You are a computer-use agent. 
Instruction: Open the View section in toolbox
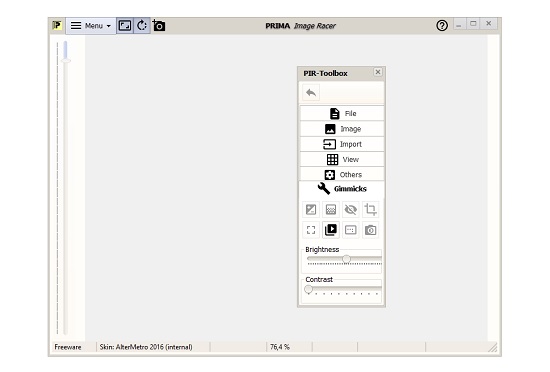(x=342, y=159)
